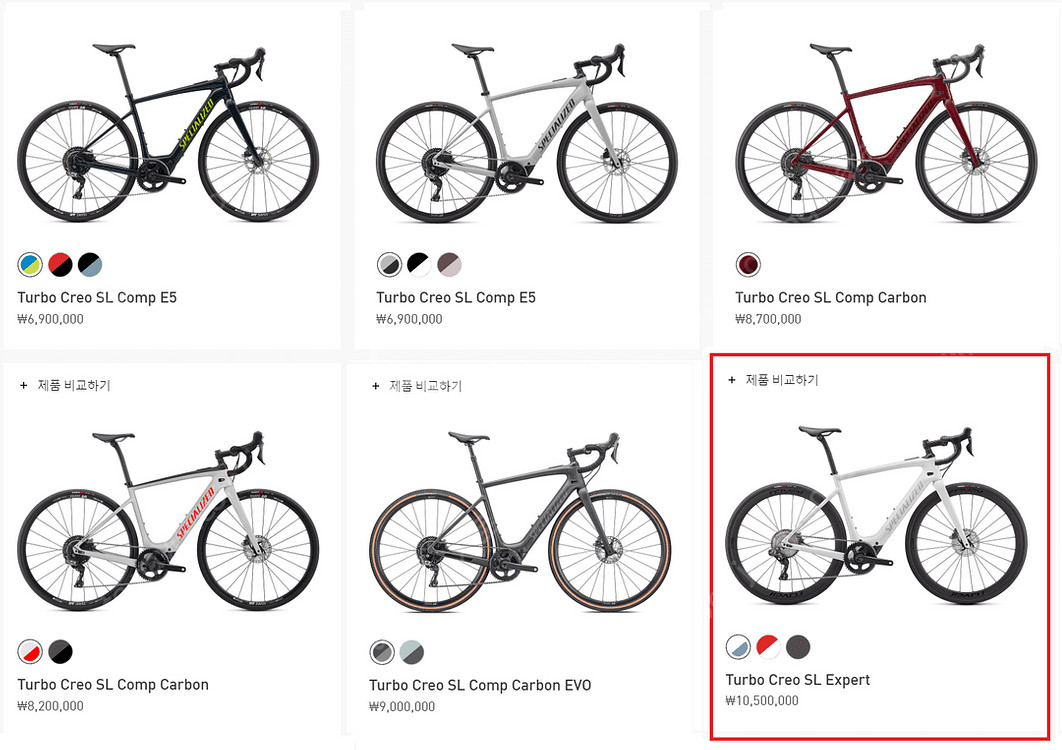Add Turbo Creo SL Expert to product compare
1062x750 pixels.
773,380
